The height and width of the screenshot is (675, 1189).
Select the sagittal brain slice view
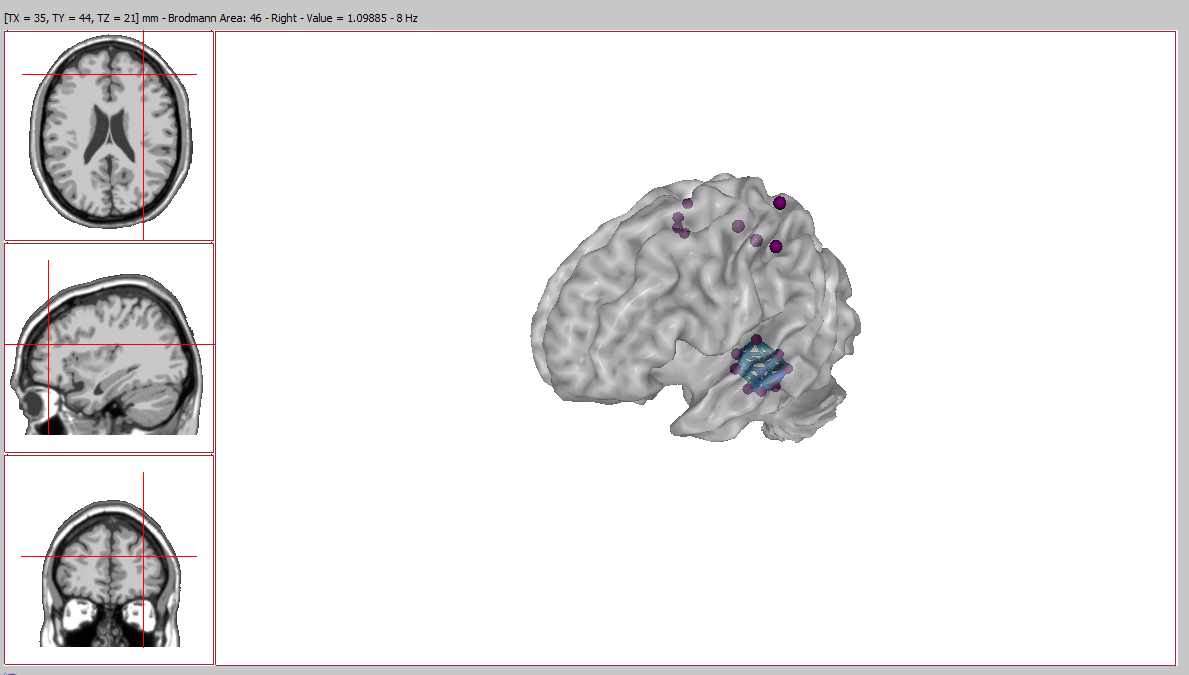pos(109,347)
